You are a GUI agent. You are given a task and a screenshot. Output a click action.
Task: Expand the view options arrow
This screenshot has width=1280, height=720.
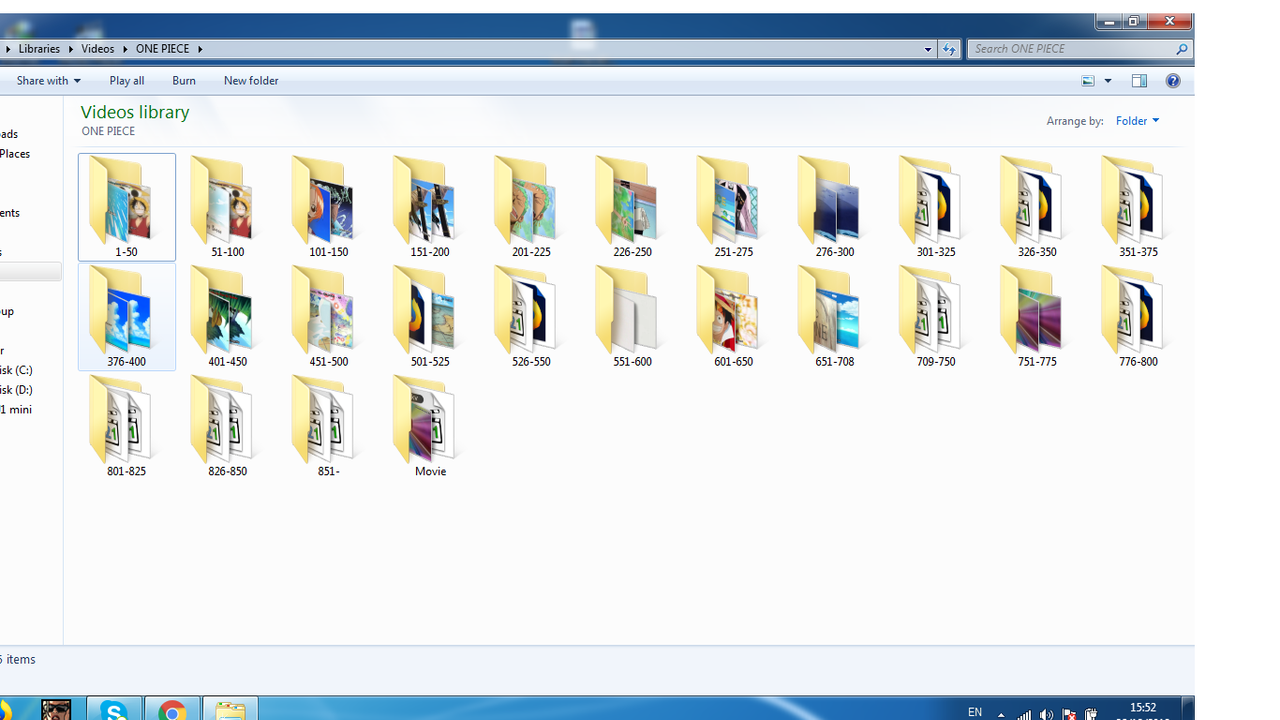pos(1108,81)
